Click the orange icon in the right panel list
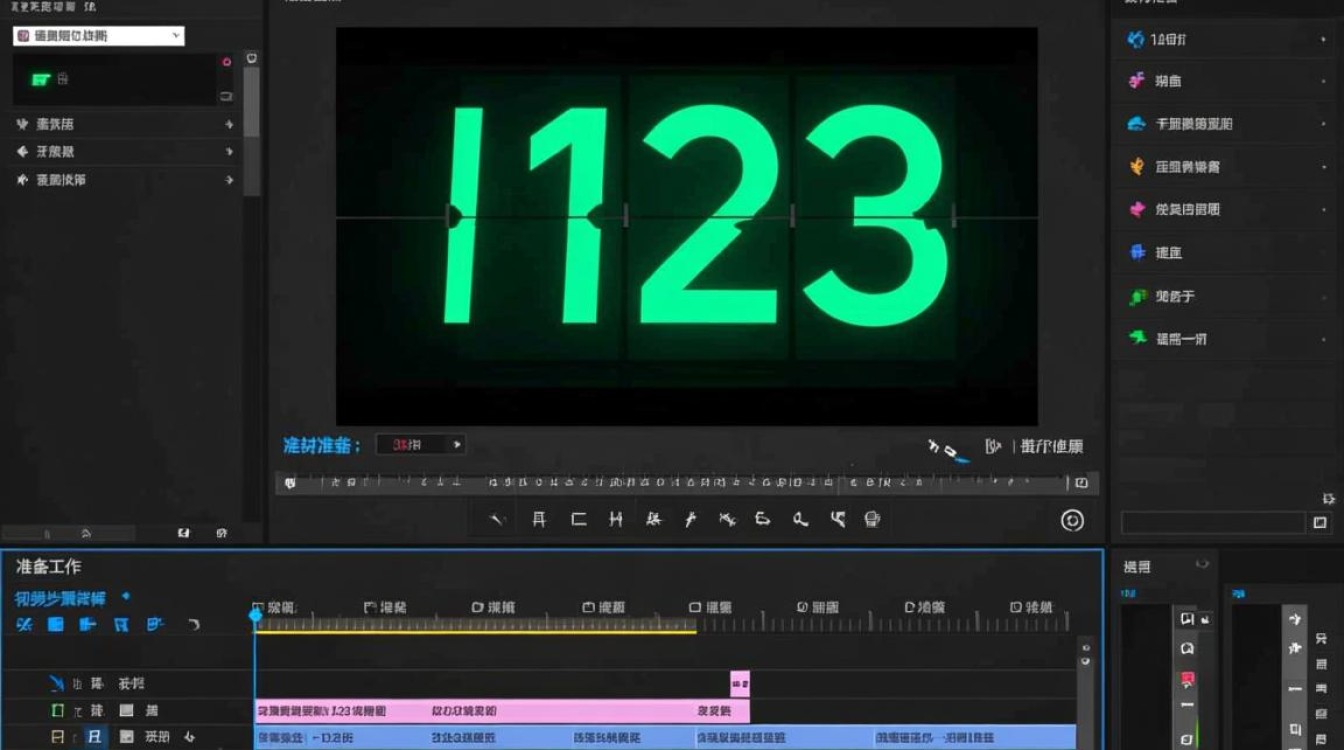Viewport: 1344px width, 750px height. (1136, 166)
